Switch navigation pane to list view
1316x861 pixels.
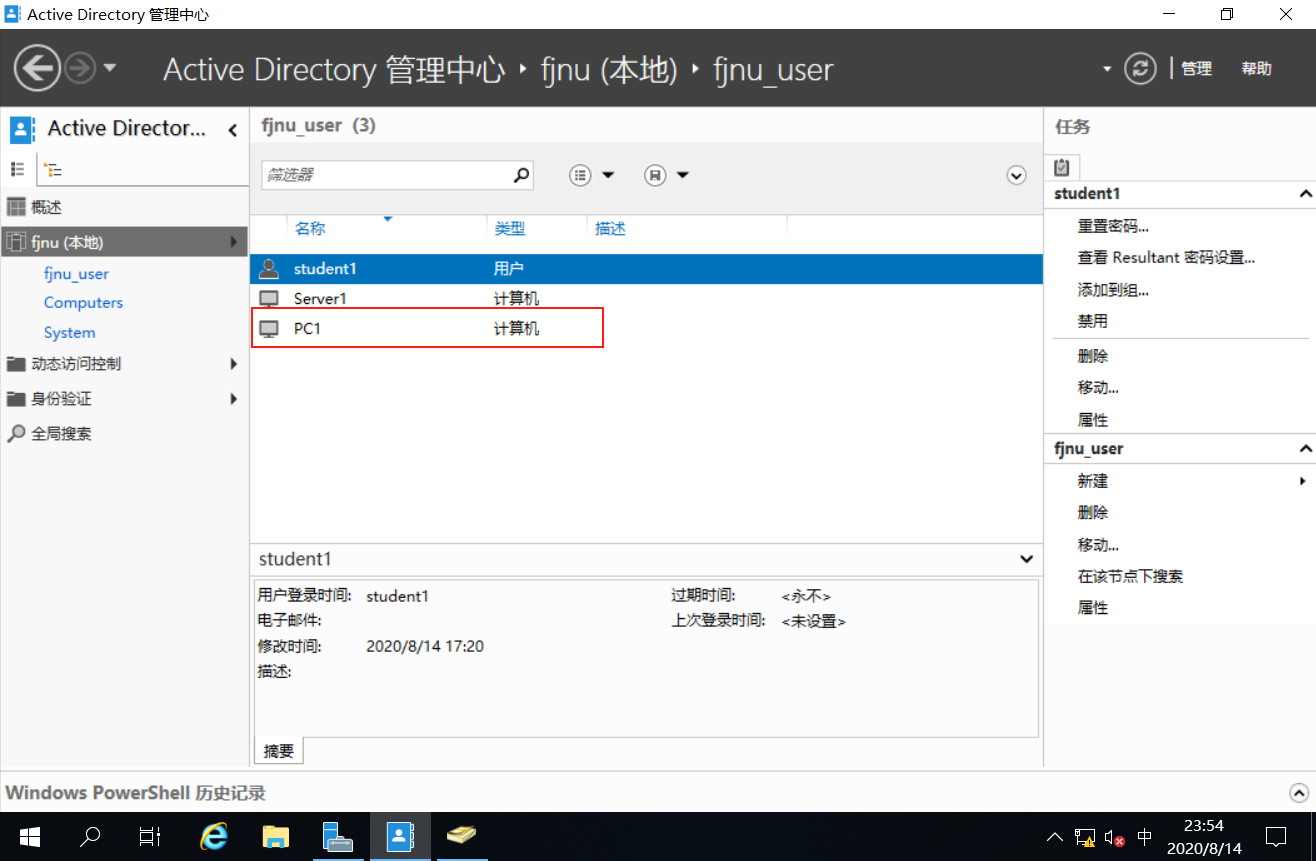(17, 170)
